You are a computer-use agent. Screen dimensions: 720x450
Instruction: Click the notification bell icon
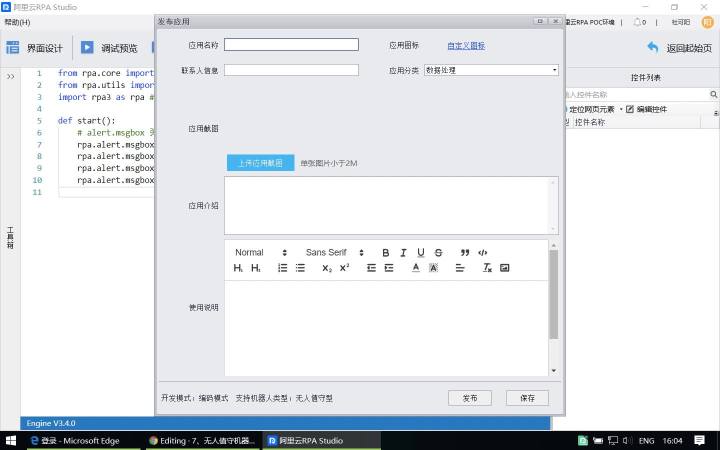(x=637, y=22)
